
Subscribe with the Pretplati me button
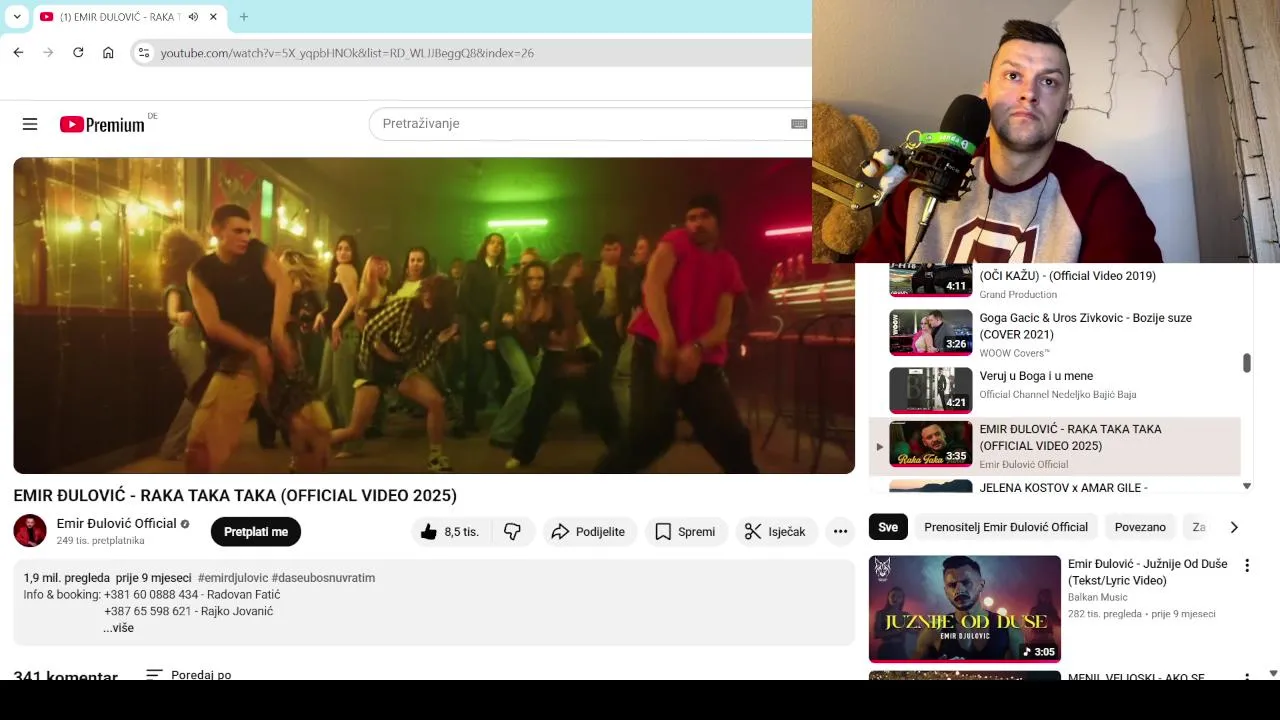coord(256,532)
